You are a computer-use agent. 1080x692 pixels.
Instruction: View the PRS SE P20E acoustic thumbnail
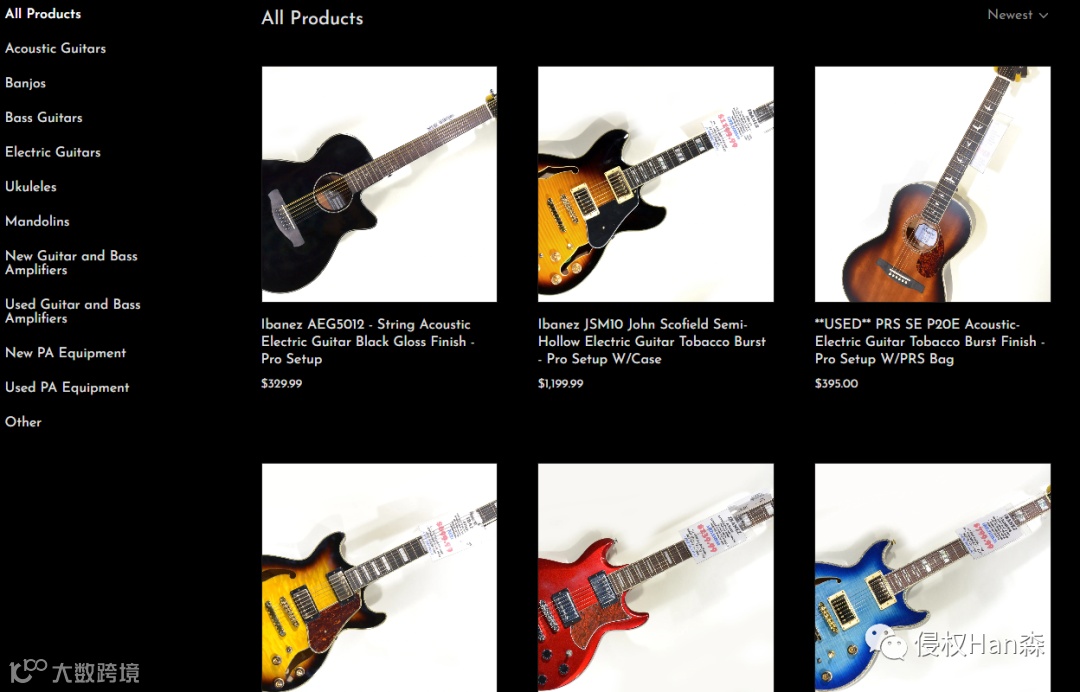(933, 184)
